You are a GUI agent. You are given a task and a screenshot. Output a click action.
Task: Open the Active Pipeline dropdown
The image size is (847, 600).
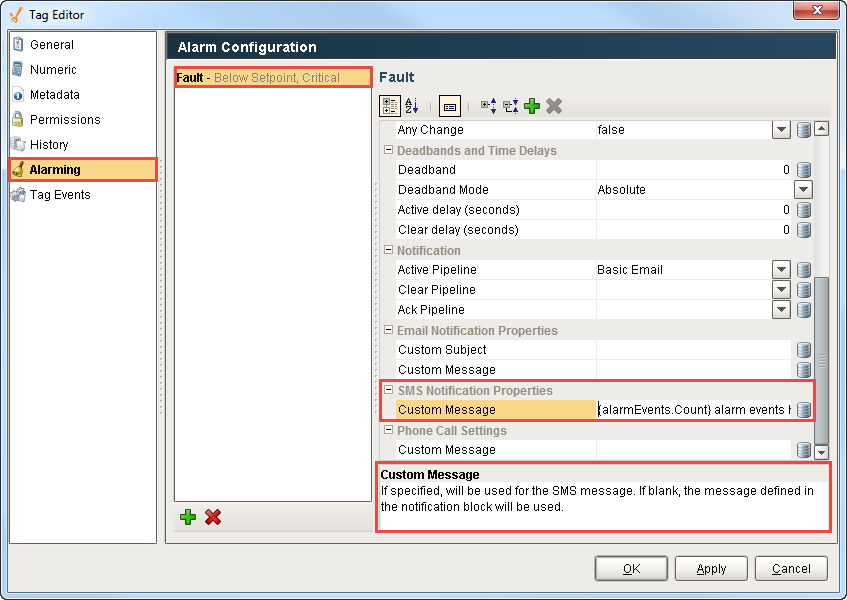pos(781,269)
